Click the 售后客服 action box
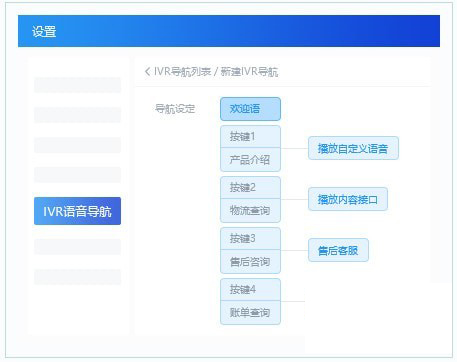457x362 pixels. coord(338,250)
